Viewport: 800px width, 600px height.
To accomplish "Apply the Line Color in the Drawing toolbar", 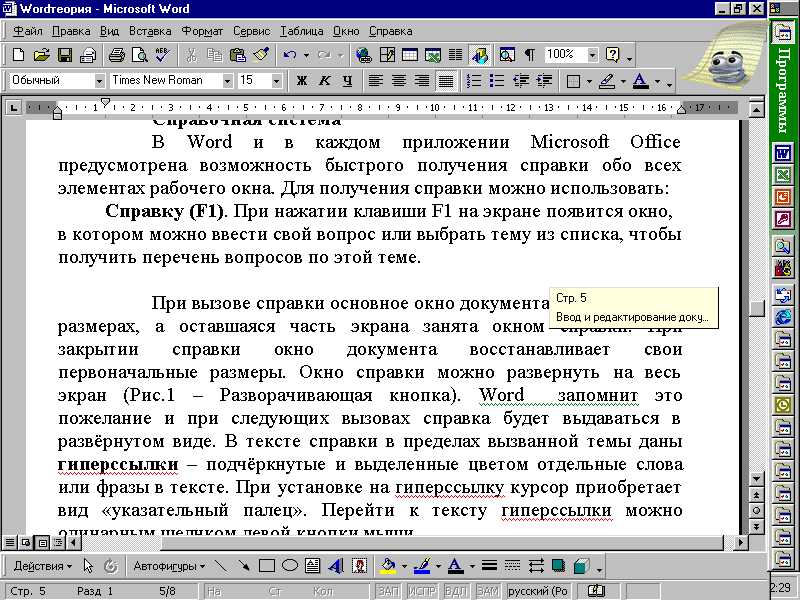I will click(422, 565).
